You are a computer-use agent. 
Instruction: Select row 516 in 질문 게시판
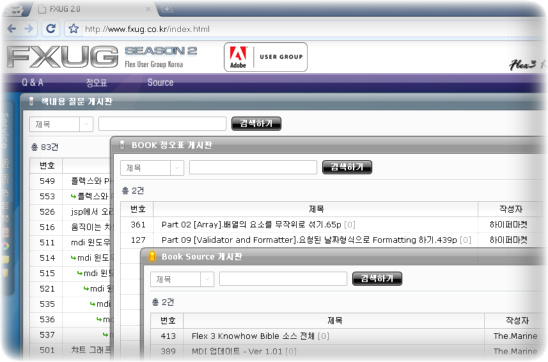coord(70,227)
